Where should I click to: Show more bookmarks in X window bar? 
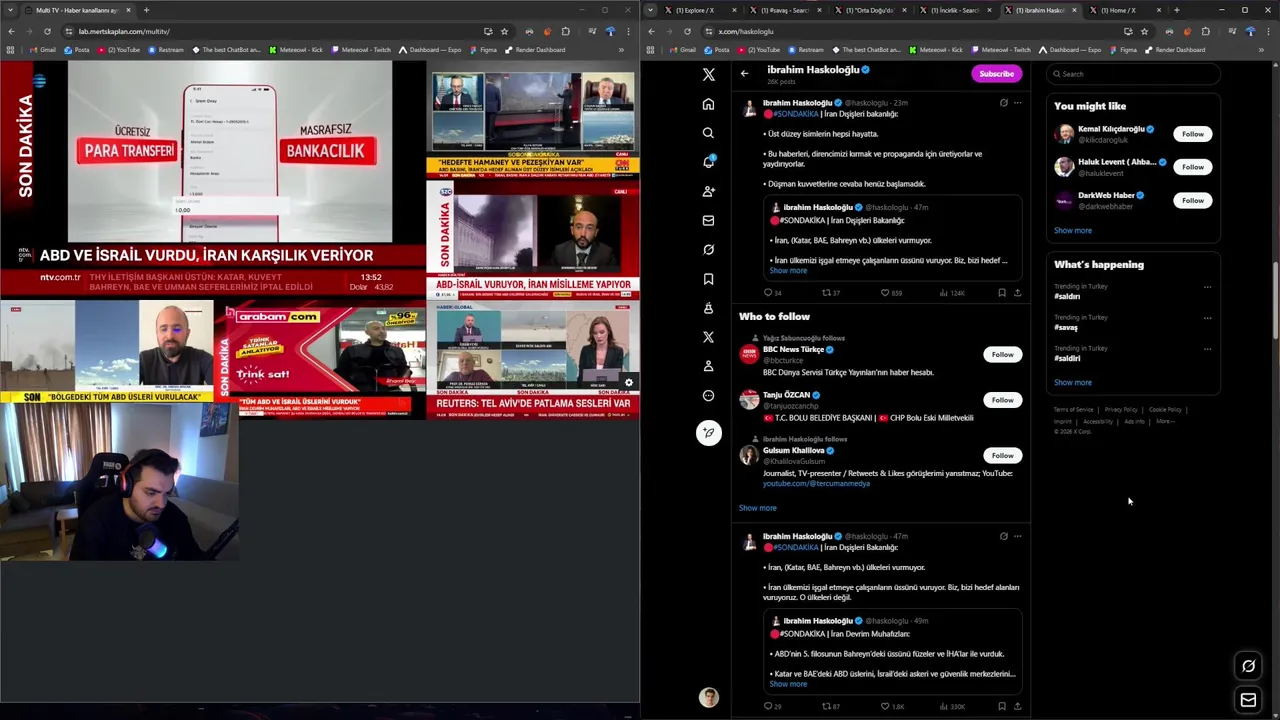coord(1261,49)
